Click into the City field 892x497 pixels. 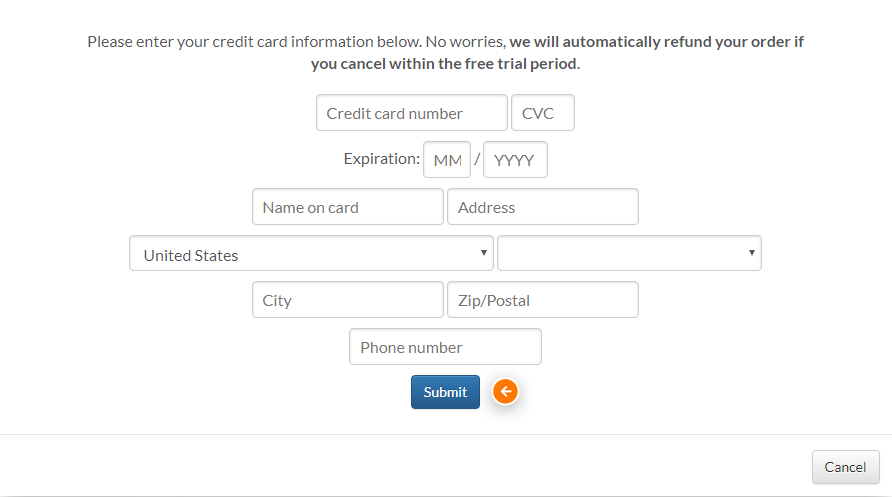coord(348,299)
